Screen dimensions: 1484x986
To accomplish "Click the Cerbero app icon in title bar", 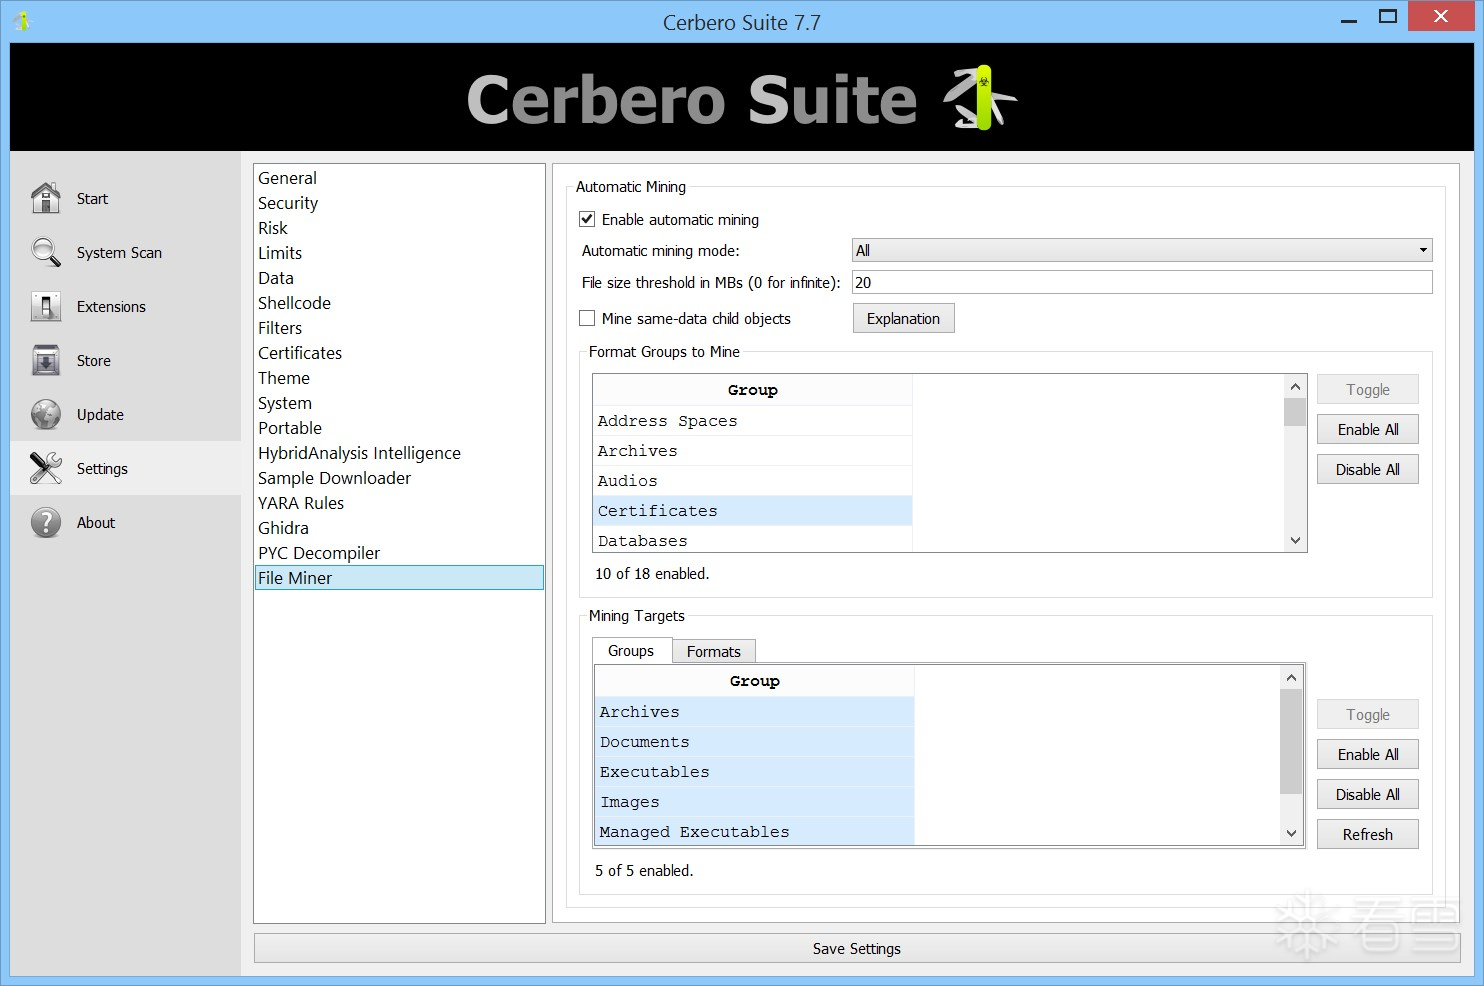I will pos(22,21).
